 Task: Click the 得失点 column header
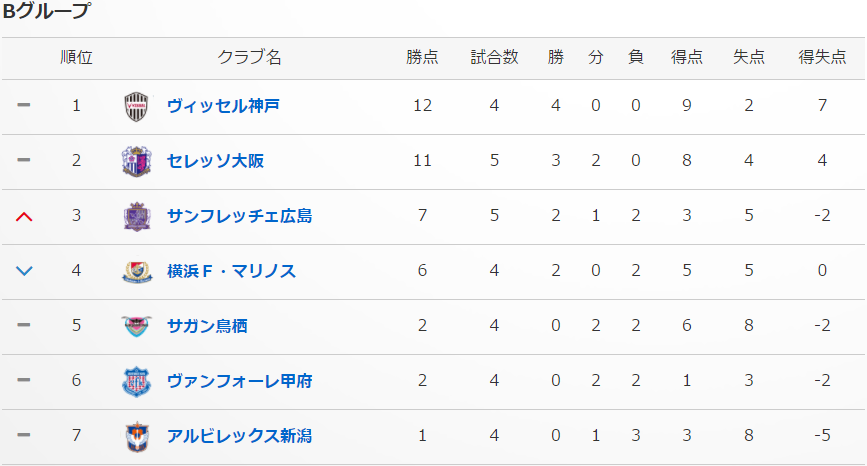coord(822,58)
